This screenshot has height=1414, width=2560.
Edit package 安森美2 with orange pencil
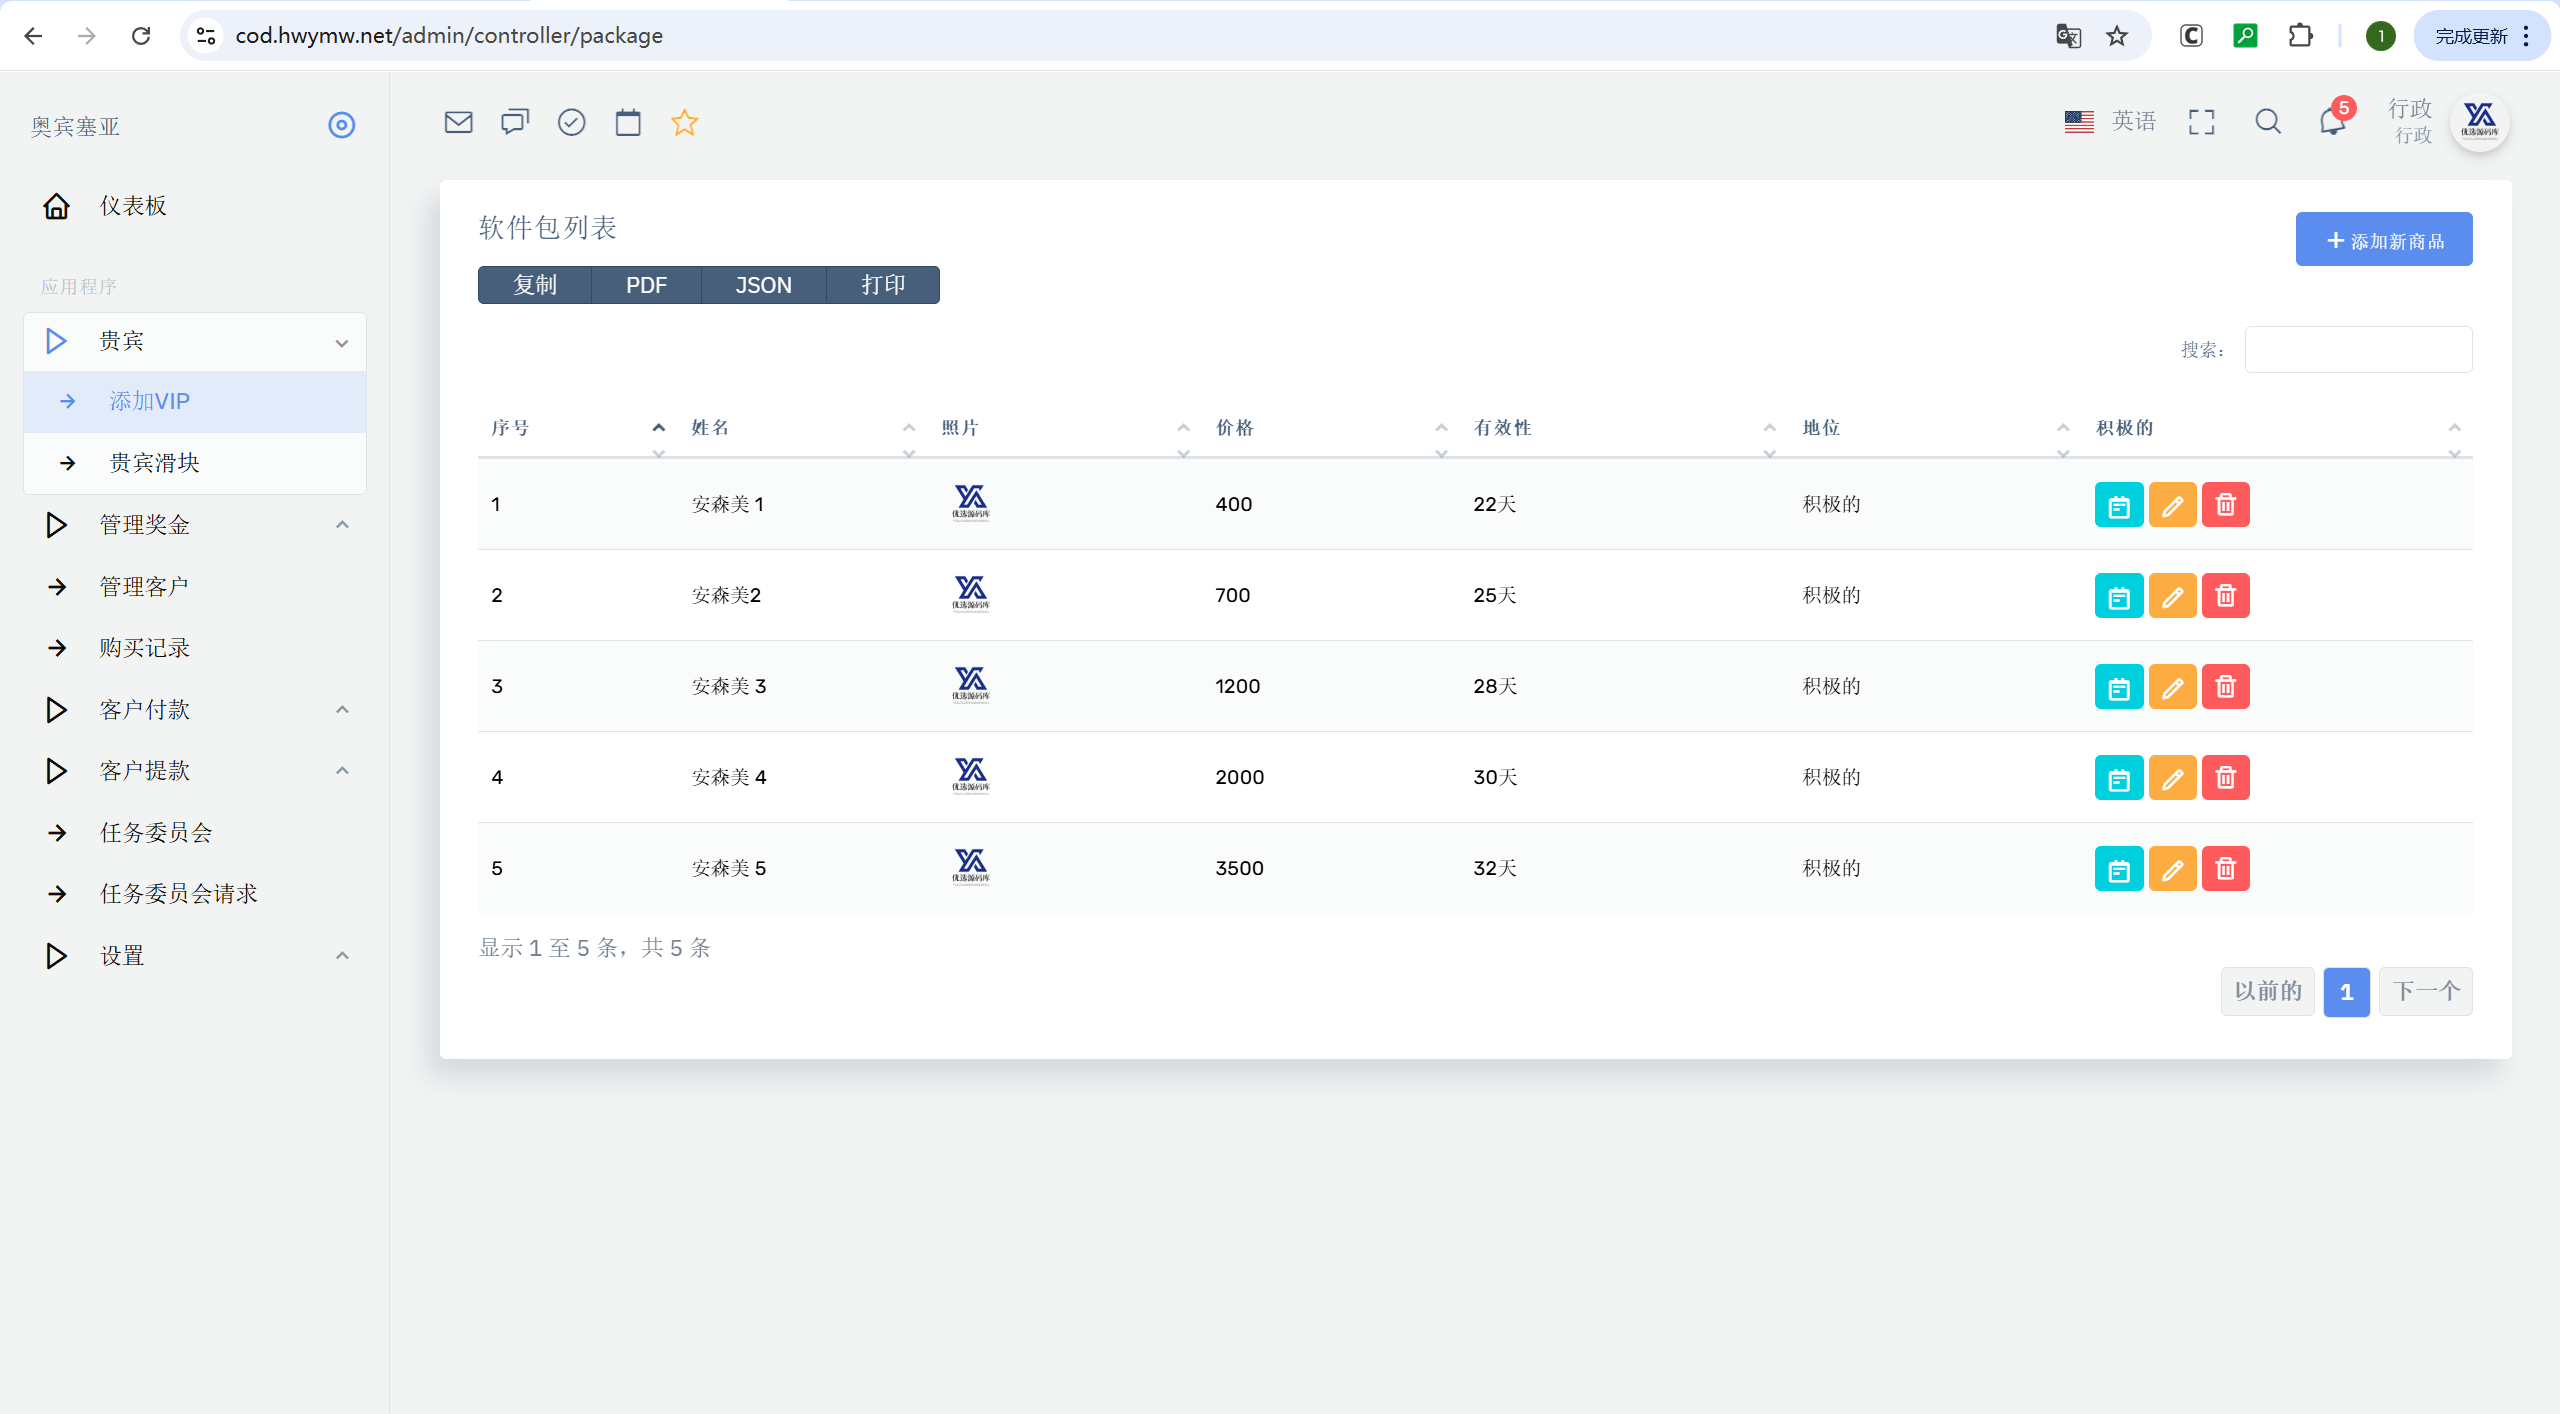pyautogui.click(x=2172, y=596)
